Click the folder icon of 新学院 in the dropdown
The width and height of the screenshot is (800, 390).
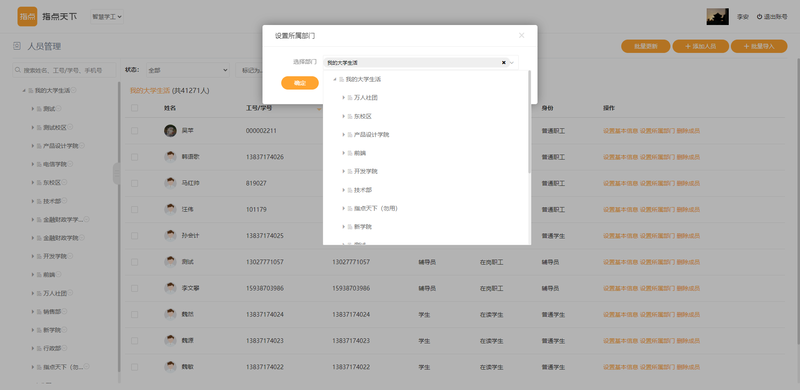click(350, 226)
